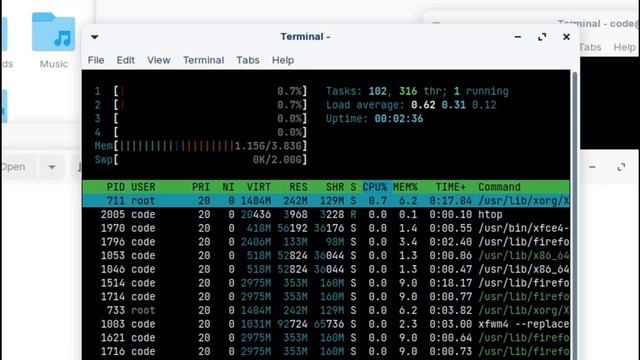Select process row PID 1714
Image resolution: width=640 pixels, height=360 pixels.
pos(326,297)
